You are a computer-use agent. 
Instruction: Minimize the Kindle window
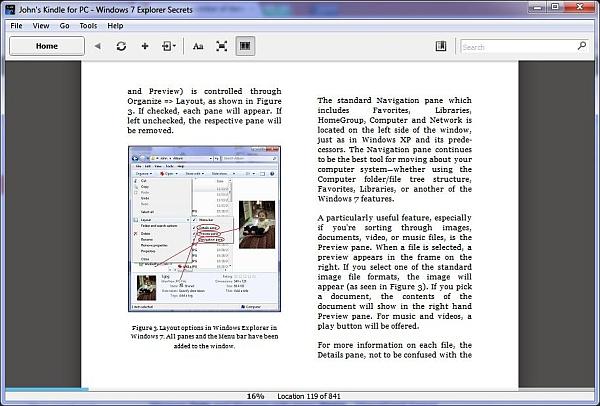(x=538, y=7)
